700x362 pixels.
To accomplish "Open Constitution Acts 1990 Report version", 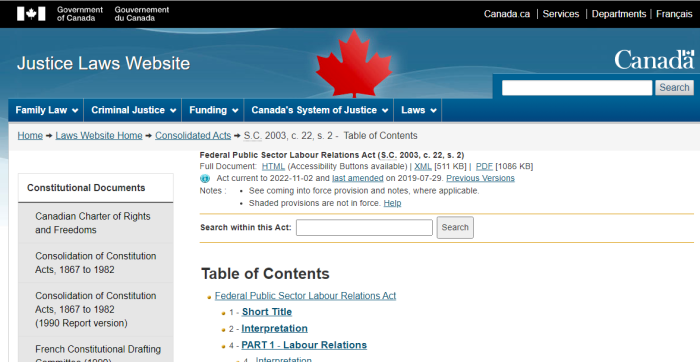I will [x=96, y=309].
